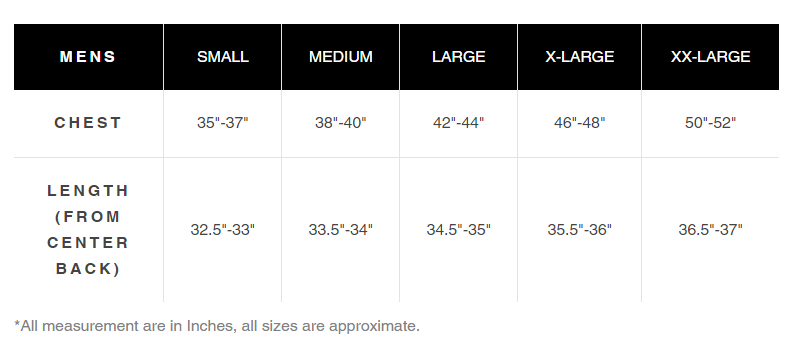Click the 32.5"-33" length value
The width and height of the screenshot is (791, 361).
[x=222, y=230]
